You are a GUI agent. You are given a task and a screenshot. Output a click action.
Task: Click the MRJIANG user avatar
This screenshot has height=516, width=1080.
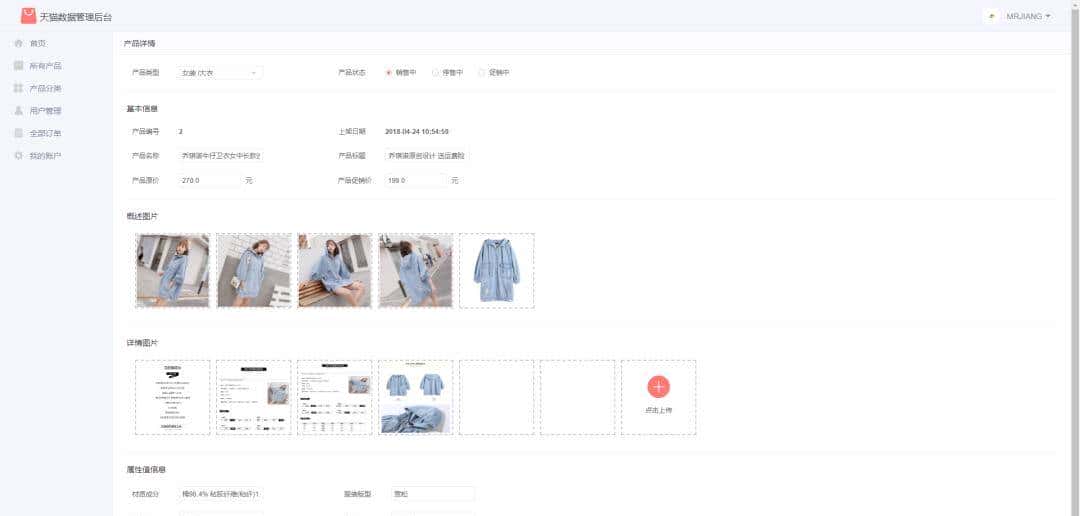pyautogui.click(x=992, y=16)
